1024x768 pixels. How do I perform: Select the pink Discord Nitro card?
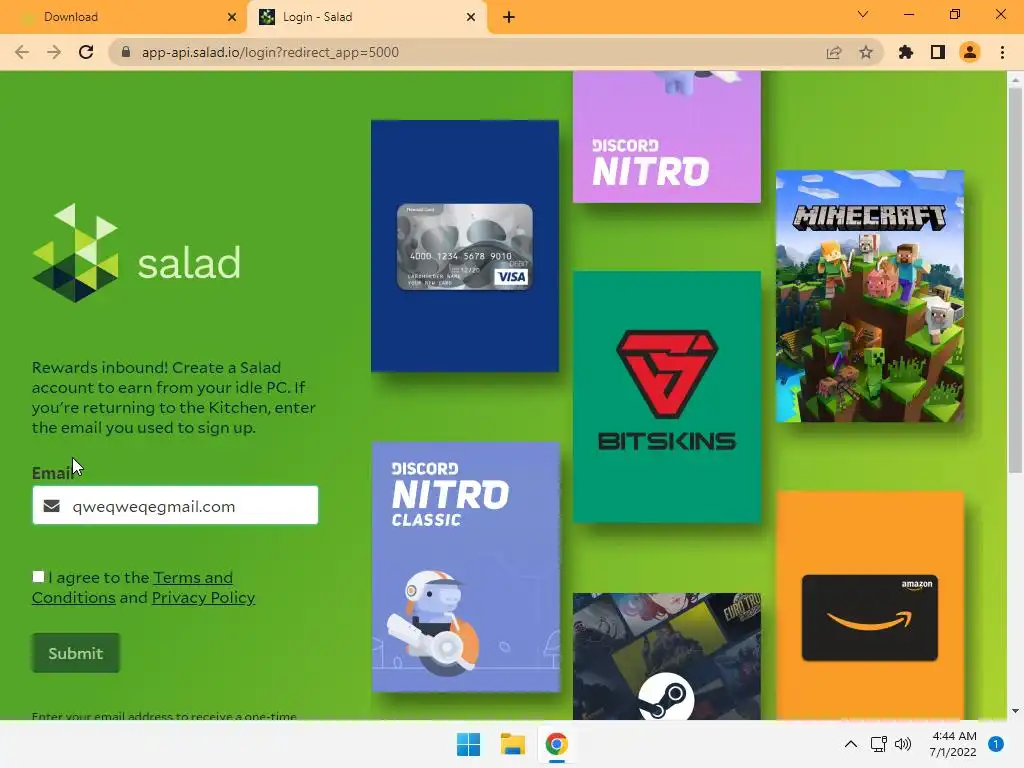(667, 136)
